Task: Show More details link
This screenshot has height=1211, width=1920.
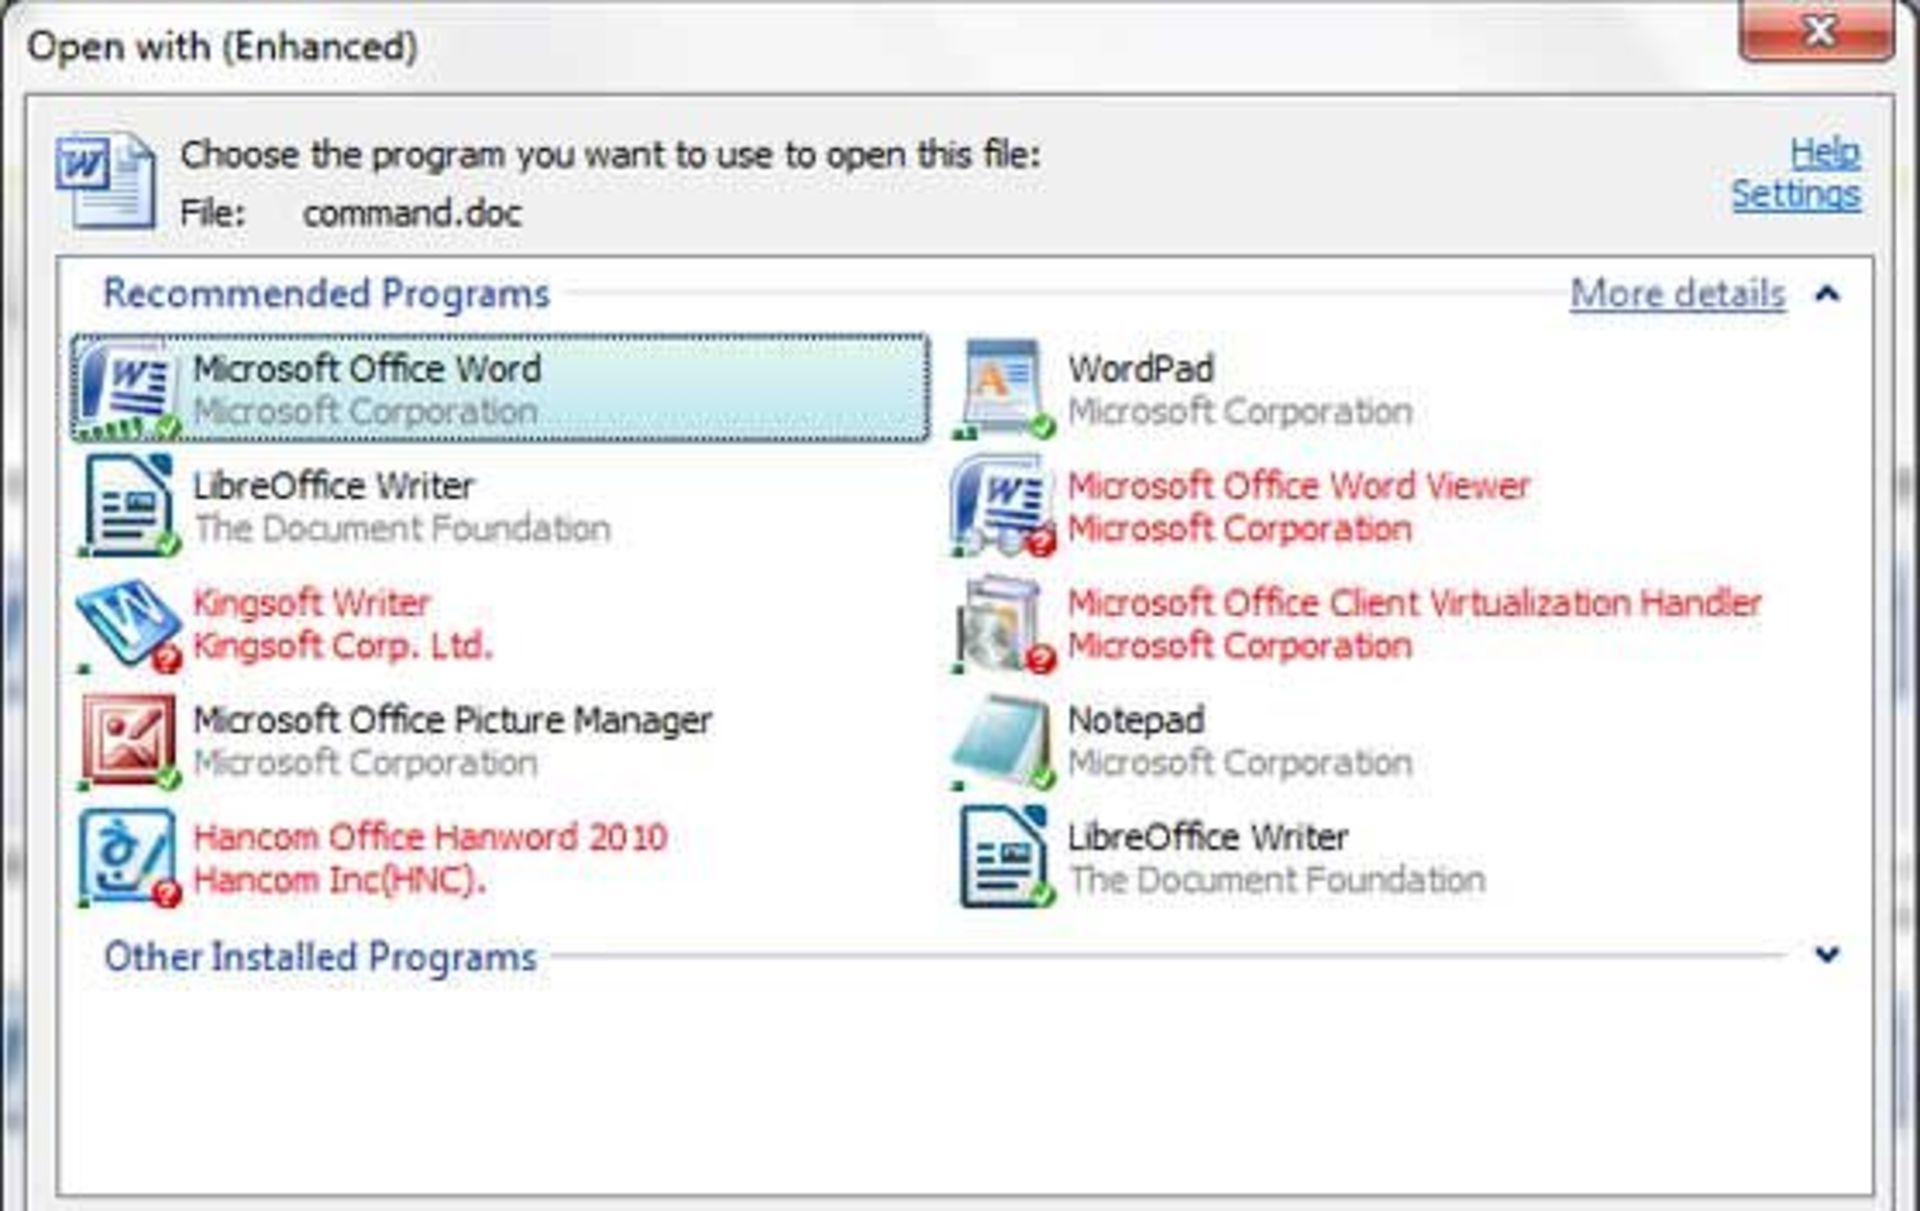Action: (1677, 294)
